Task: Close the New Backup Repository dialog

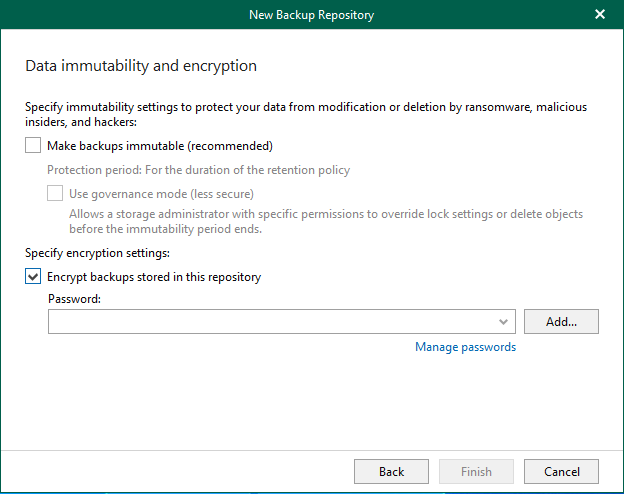Action: click(600, 14)
